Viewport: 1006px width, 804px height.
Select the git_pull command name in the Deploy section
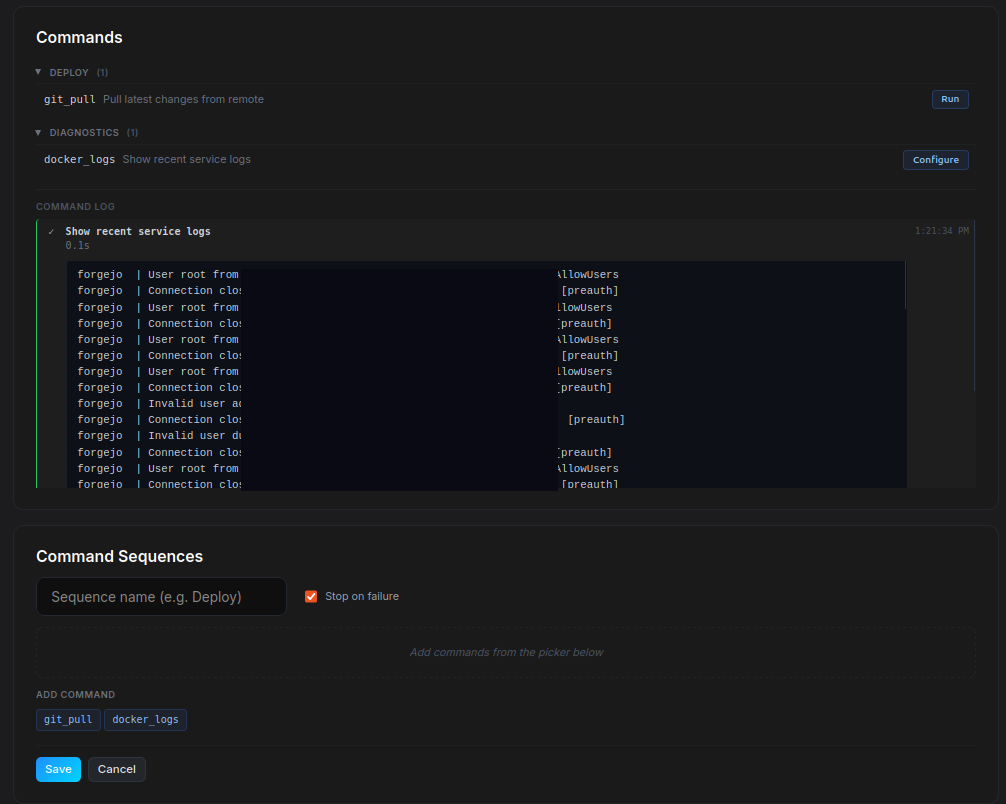69,99
